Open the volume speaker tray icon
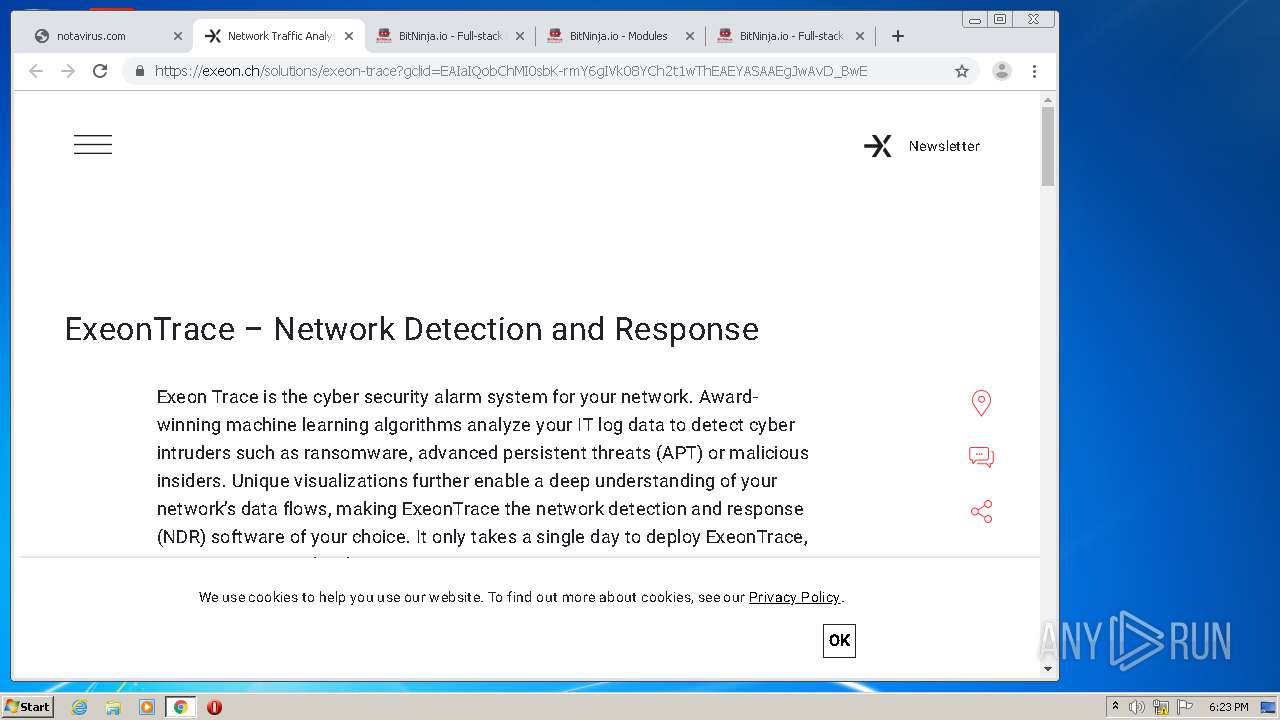Screen dimensions: 1280x720 tap(1137, 707)
